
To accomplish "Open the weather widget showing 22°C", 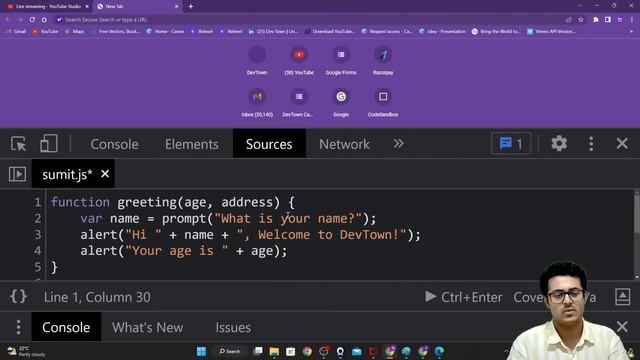I will click(x=25, y=351).
